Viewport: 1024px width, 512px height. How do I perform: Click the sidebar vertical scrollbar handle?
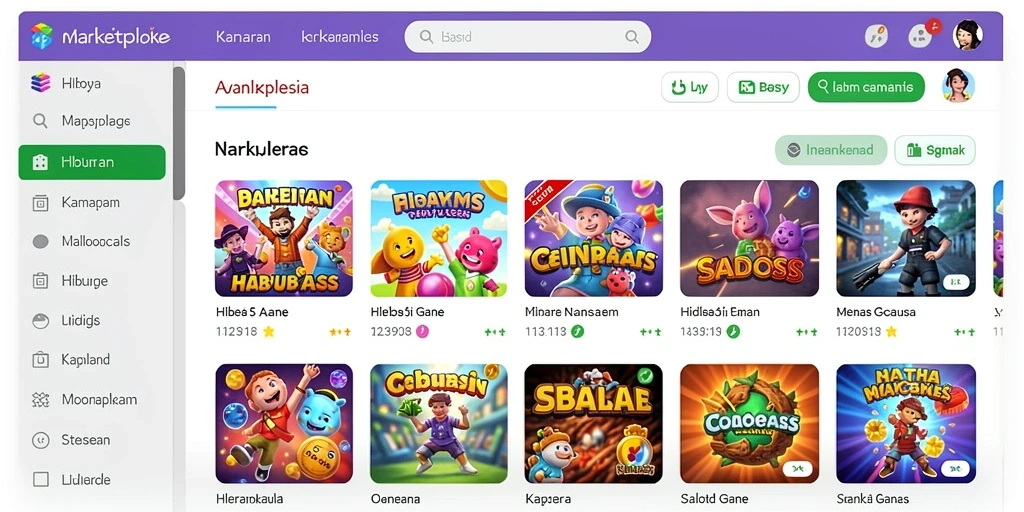click(x=179, y=133)
